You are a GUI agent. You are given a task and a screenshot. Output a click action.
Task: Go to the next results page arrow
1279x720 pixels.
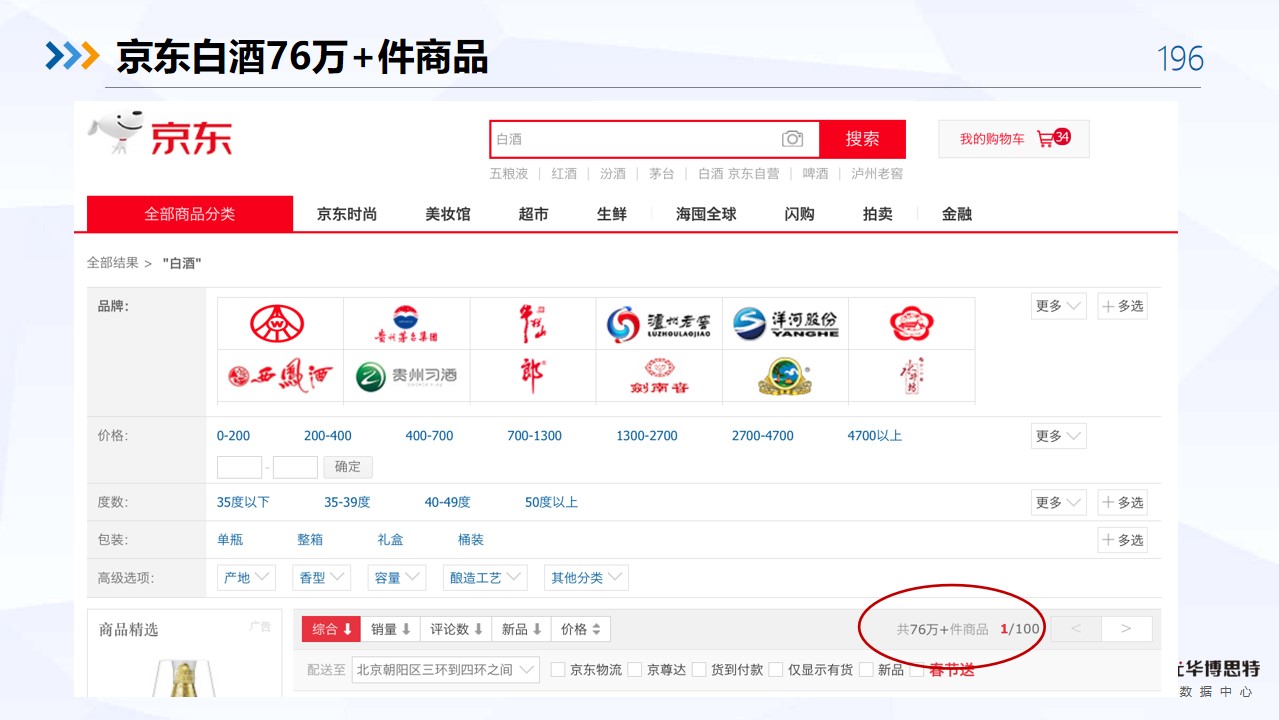pyautogui.click(x=1127, y=629)
